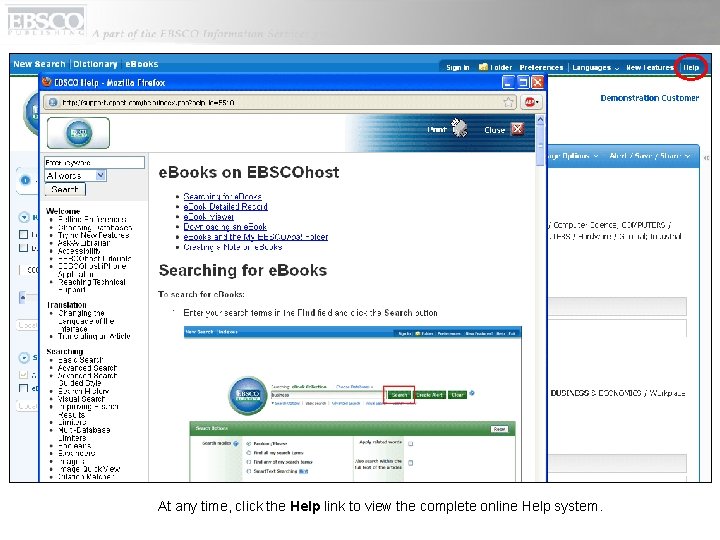Screen dimensions: 720x540
Task: Click the Sign In link
Action: tap(458, 68)
